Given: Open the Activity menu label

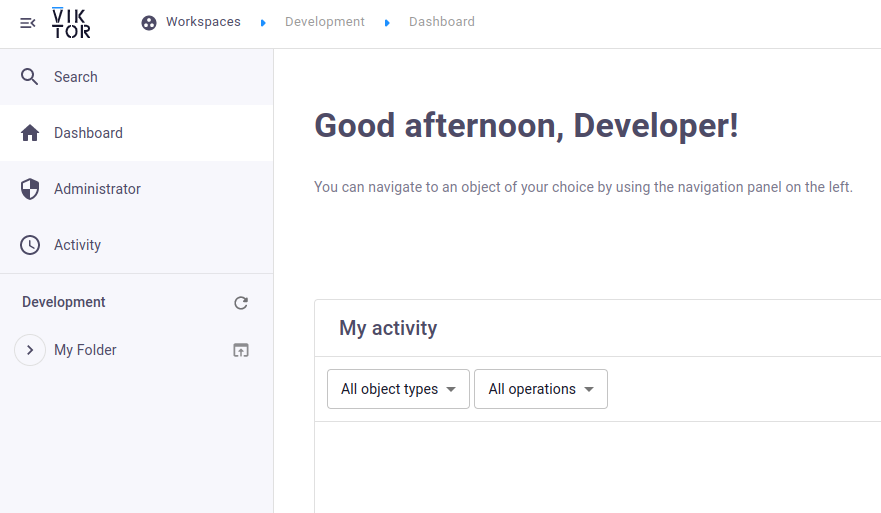Looking at the screenshot, I should click(77, 245).
